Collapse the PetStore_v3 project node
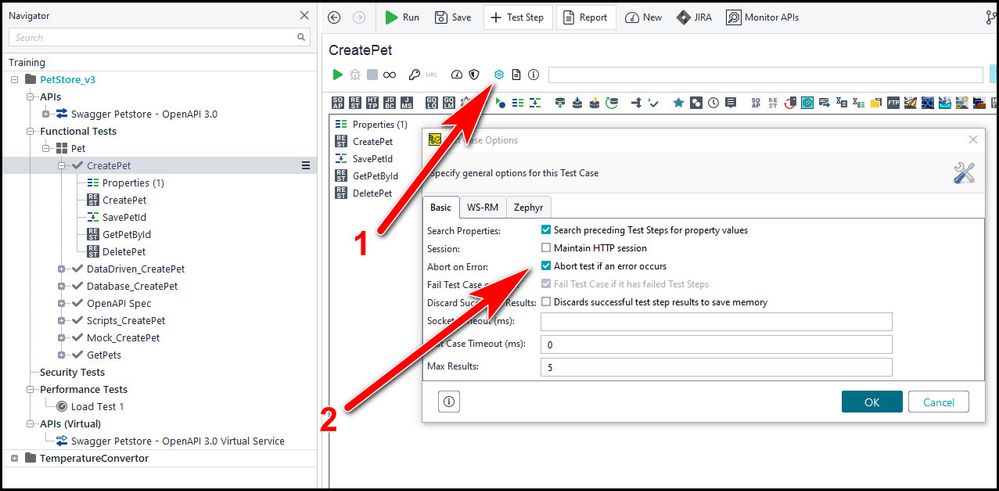Screen dimensions: 999x491 pos(14,80)
